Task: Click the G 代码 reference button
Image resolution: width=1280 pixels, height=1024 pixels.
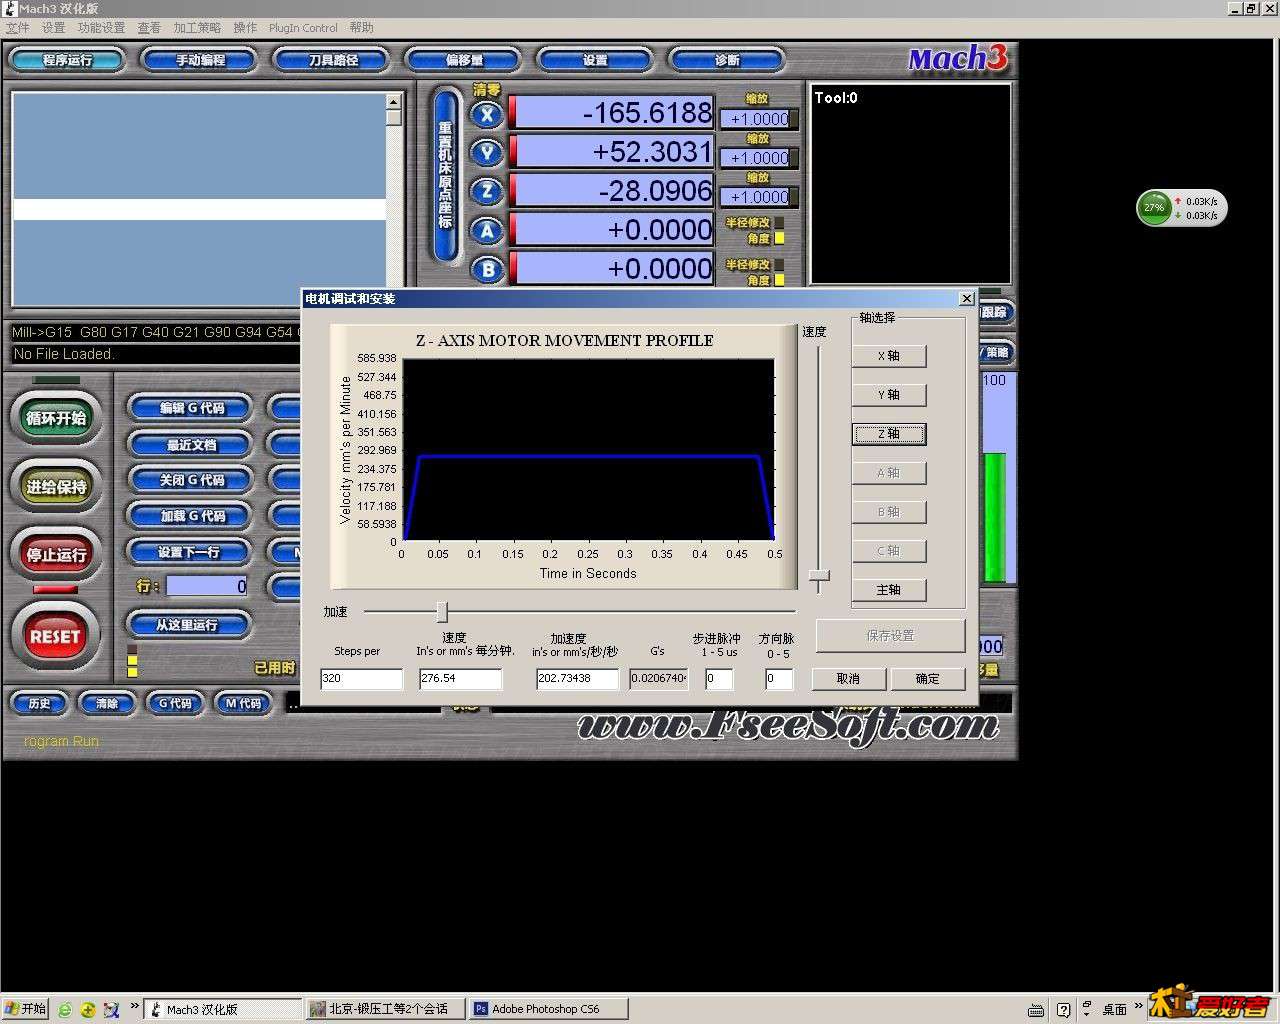Action: pyautogui.click(x=175, y=704)
